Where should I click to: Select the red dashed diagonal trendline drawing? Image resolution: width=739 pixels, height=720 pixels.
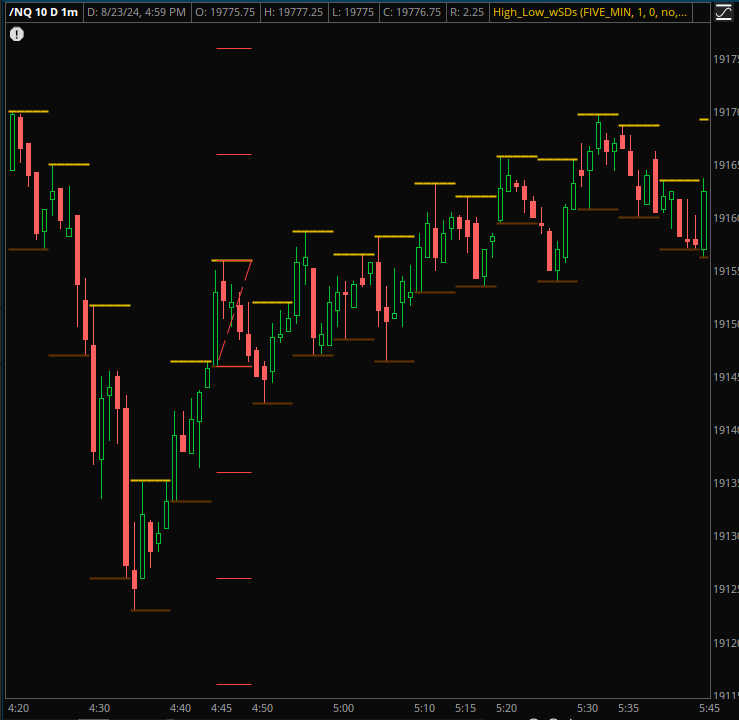[233, 313]
